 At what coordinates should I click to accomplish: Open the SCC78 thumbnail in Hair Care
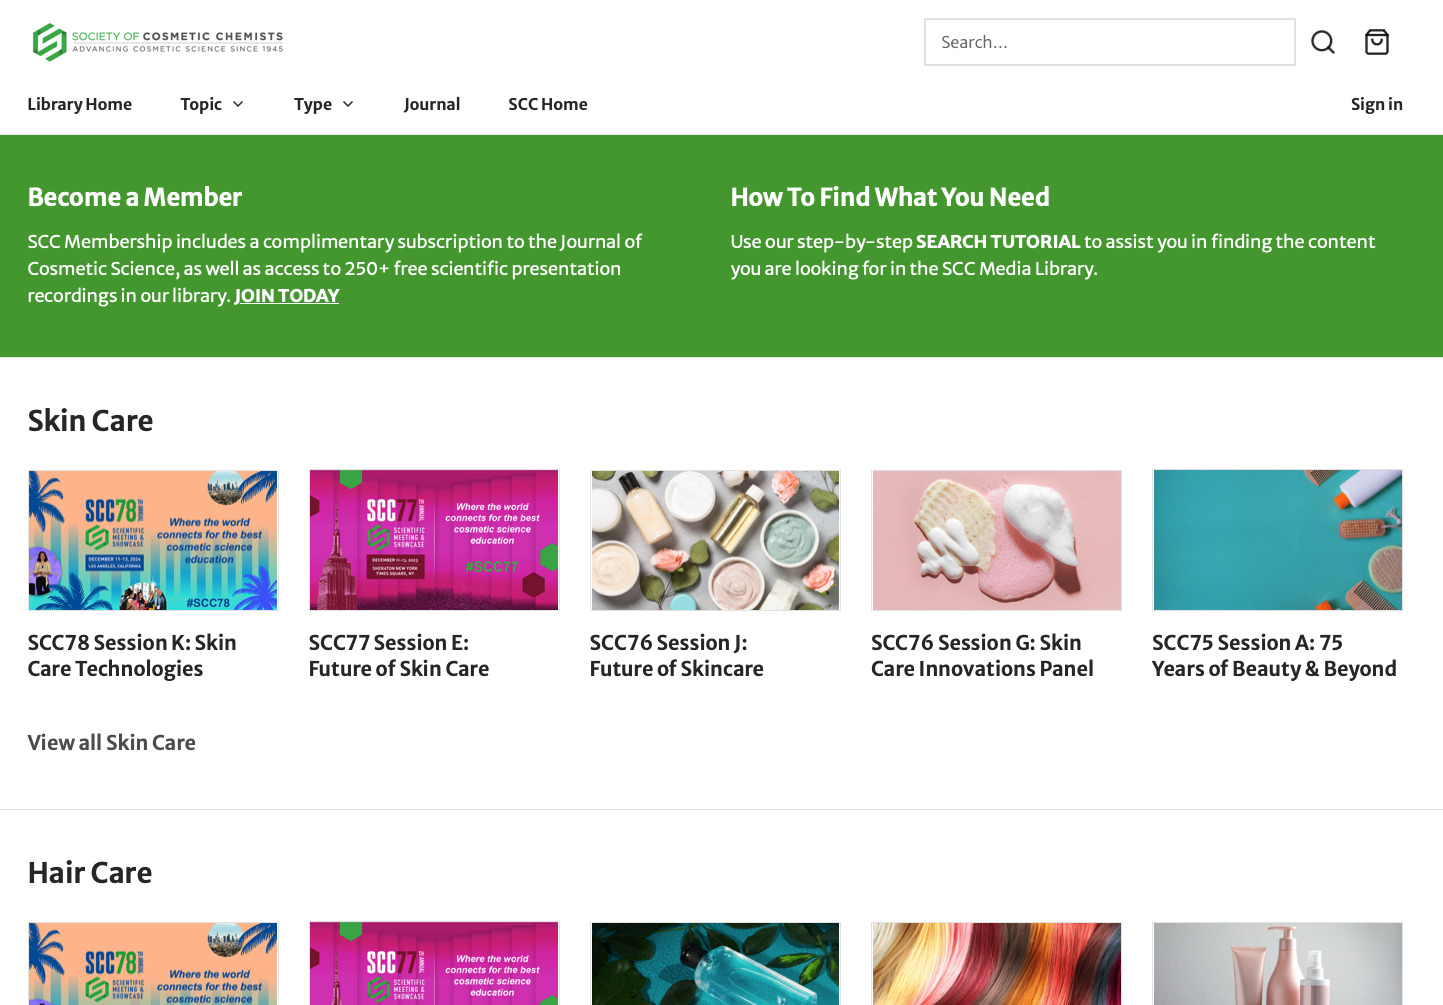(x=153, y=963)
